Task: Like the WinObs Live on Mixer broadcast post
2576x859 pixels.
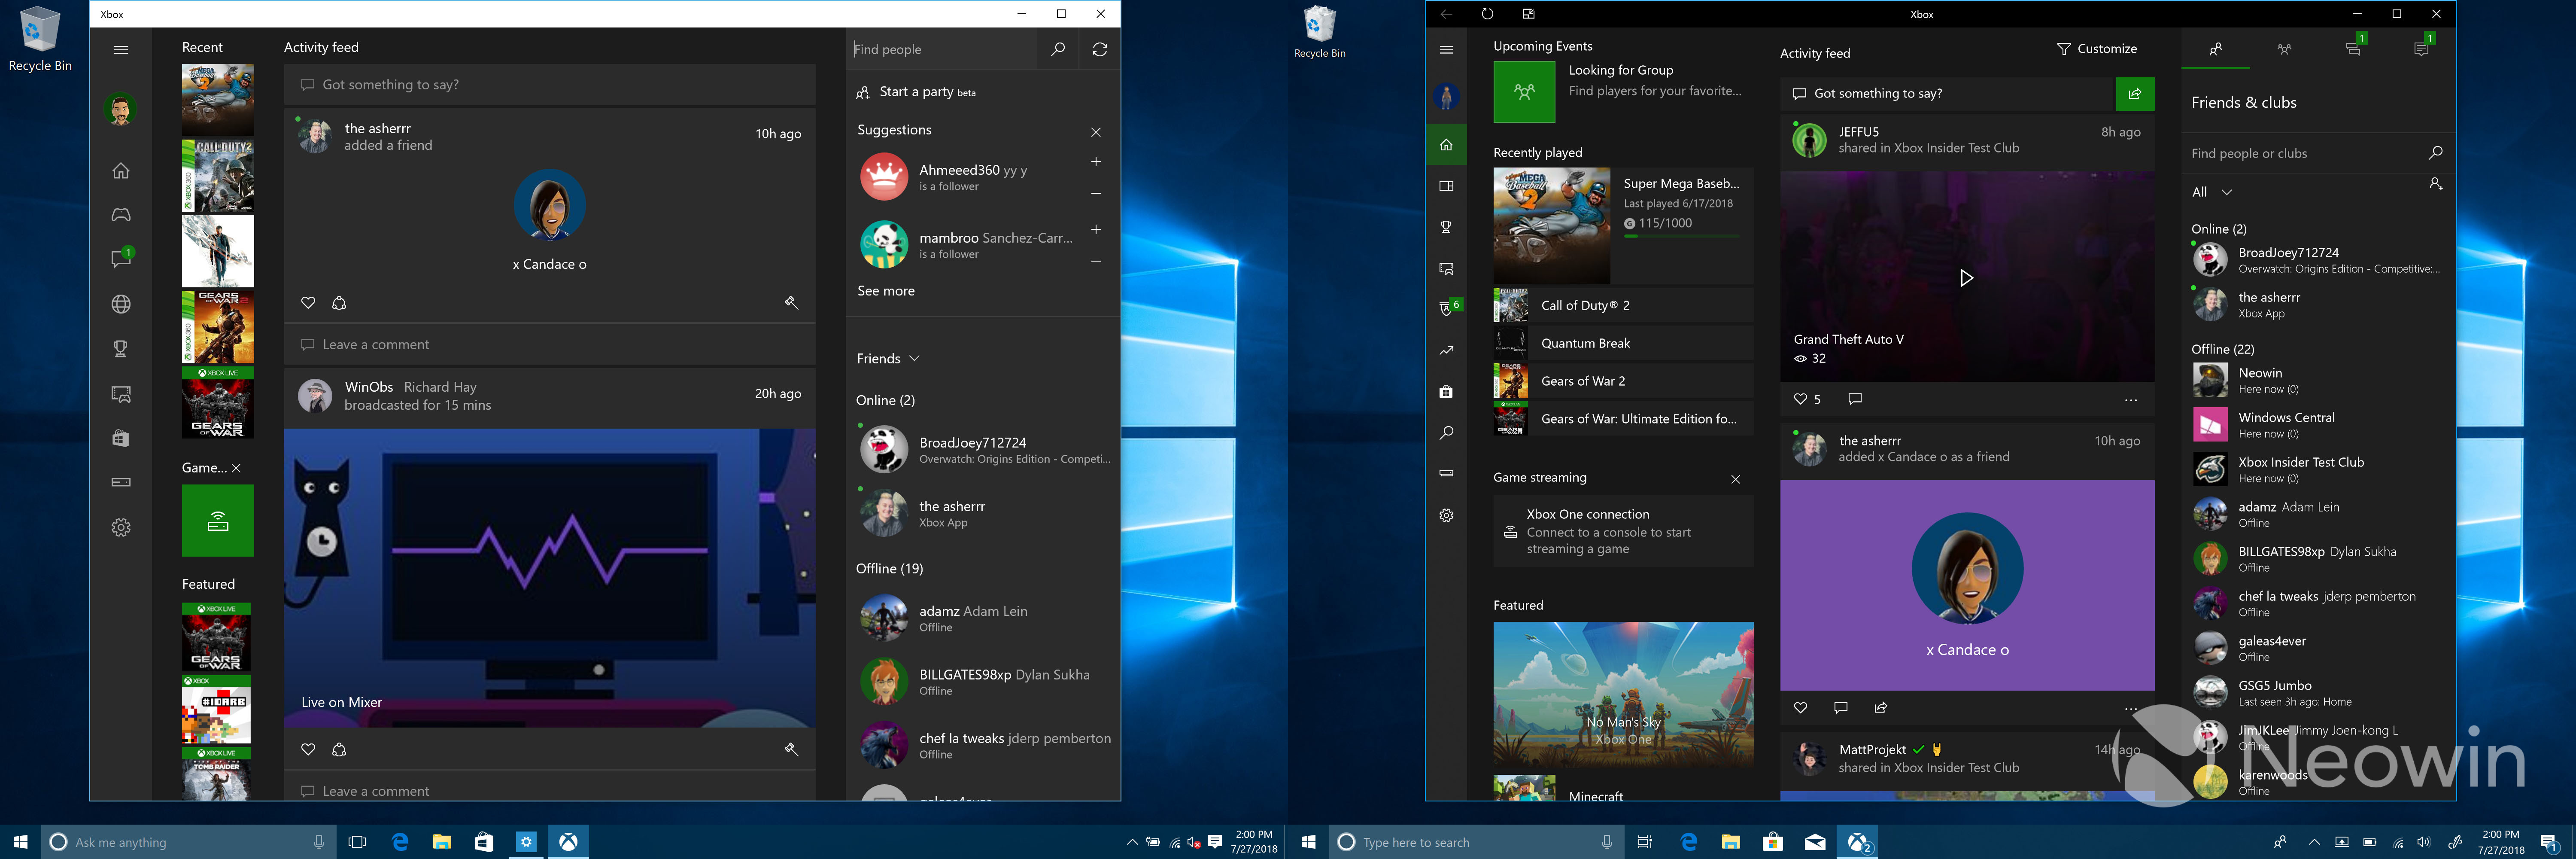Action: [x=308, y=750]
